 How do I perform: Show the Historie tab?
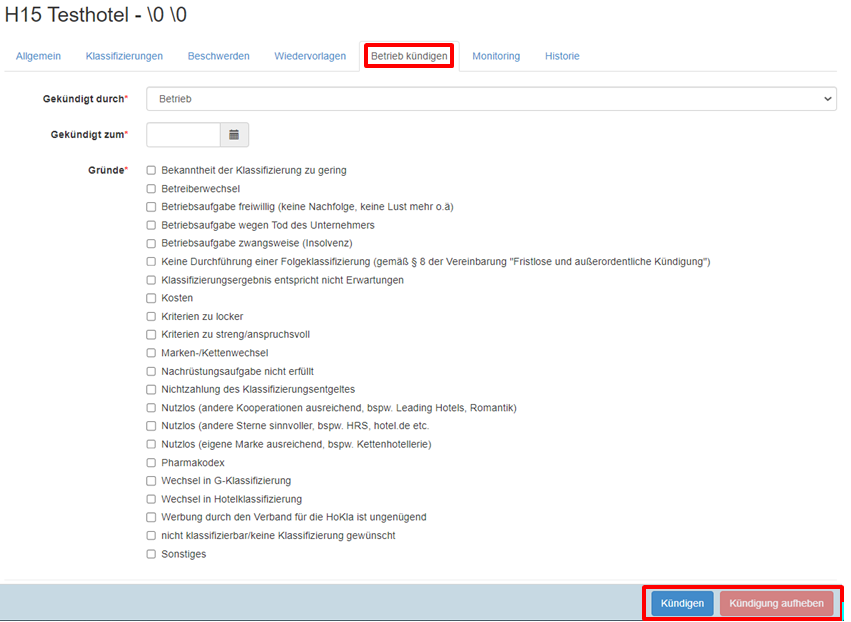[562, 56]
